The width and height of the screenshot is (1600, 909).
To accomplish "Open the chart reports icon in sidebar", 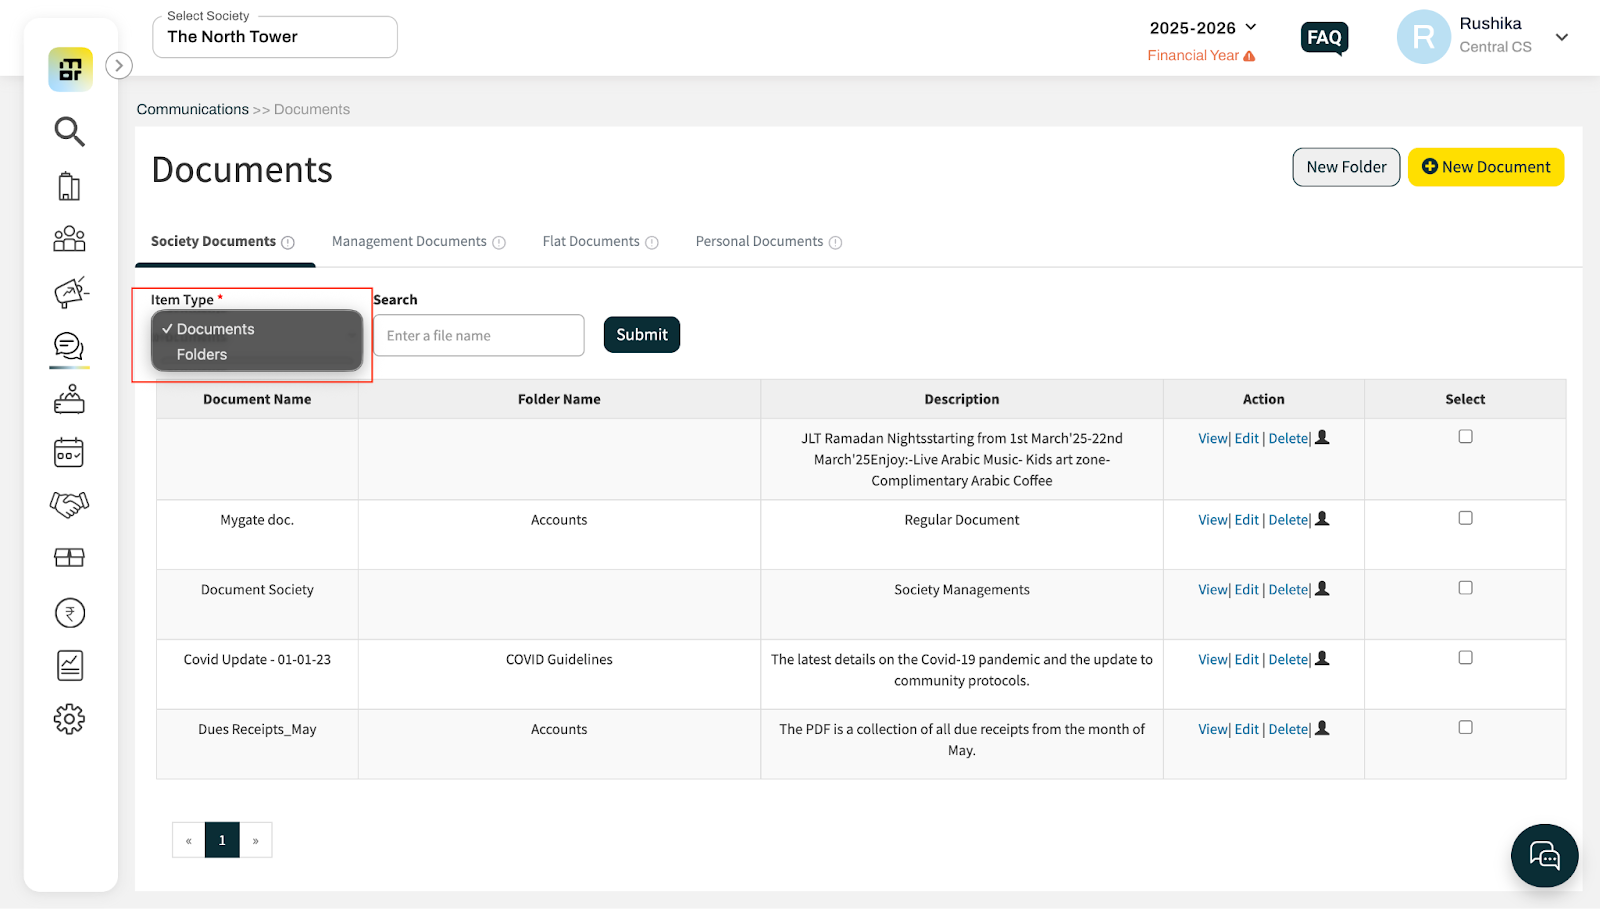I will [70, 666].
